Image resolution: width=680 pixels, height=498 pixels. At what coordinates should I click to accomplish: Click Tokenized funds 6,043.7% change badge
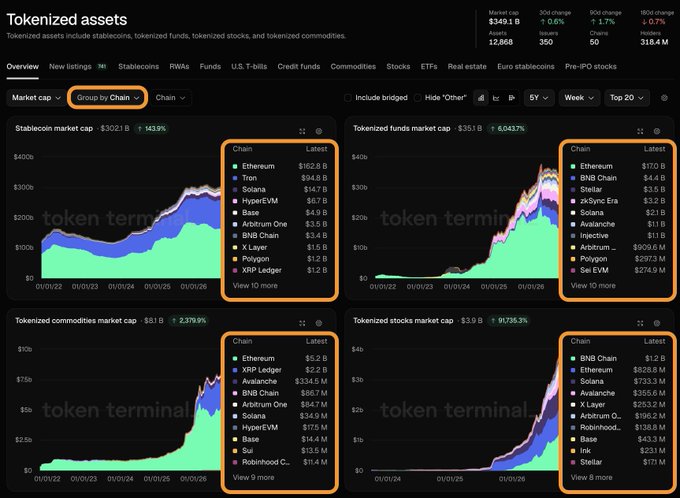[x=507, y=128]
